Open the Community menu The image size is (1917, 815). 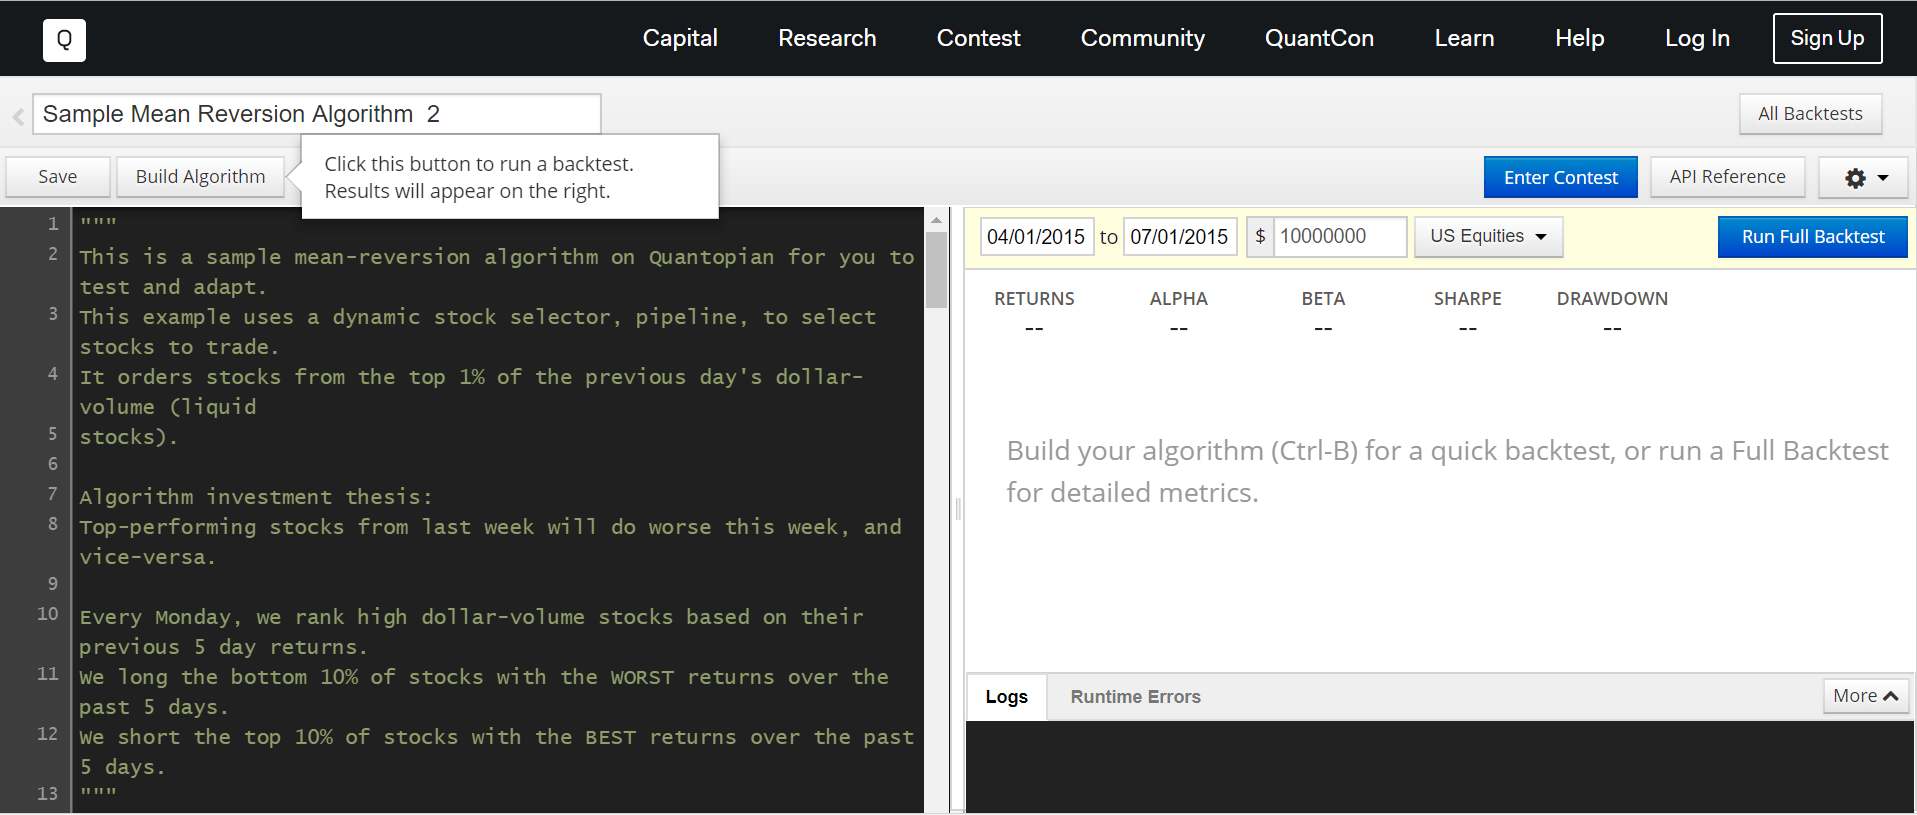pyautogui.click(x=1142, y=38)
